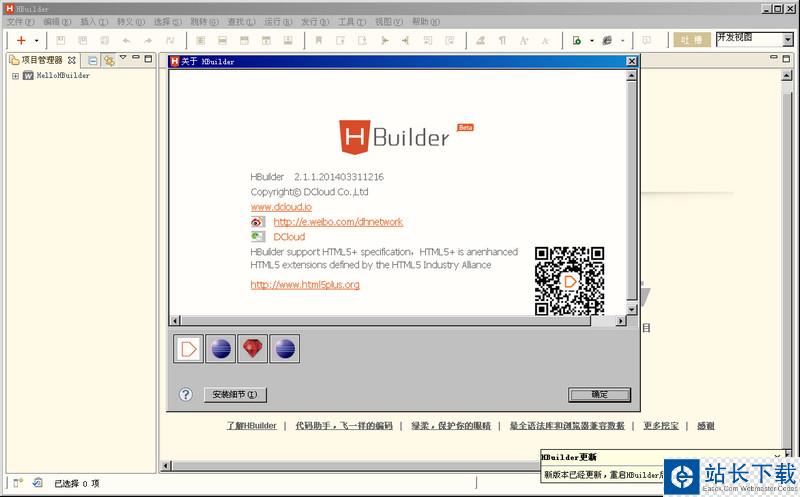The width and height of the screenshot is (800, 497).
Task: Click the smaller A decrease font size icon
Action: (545, 40)
